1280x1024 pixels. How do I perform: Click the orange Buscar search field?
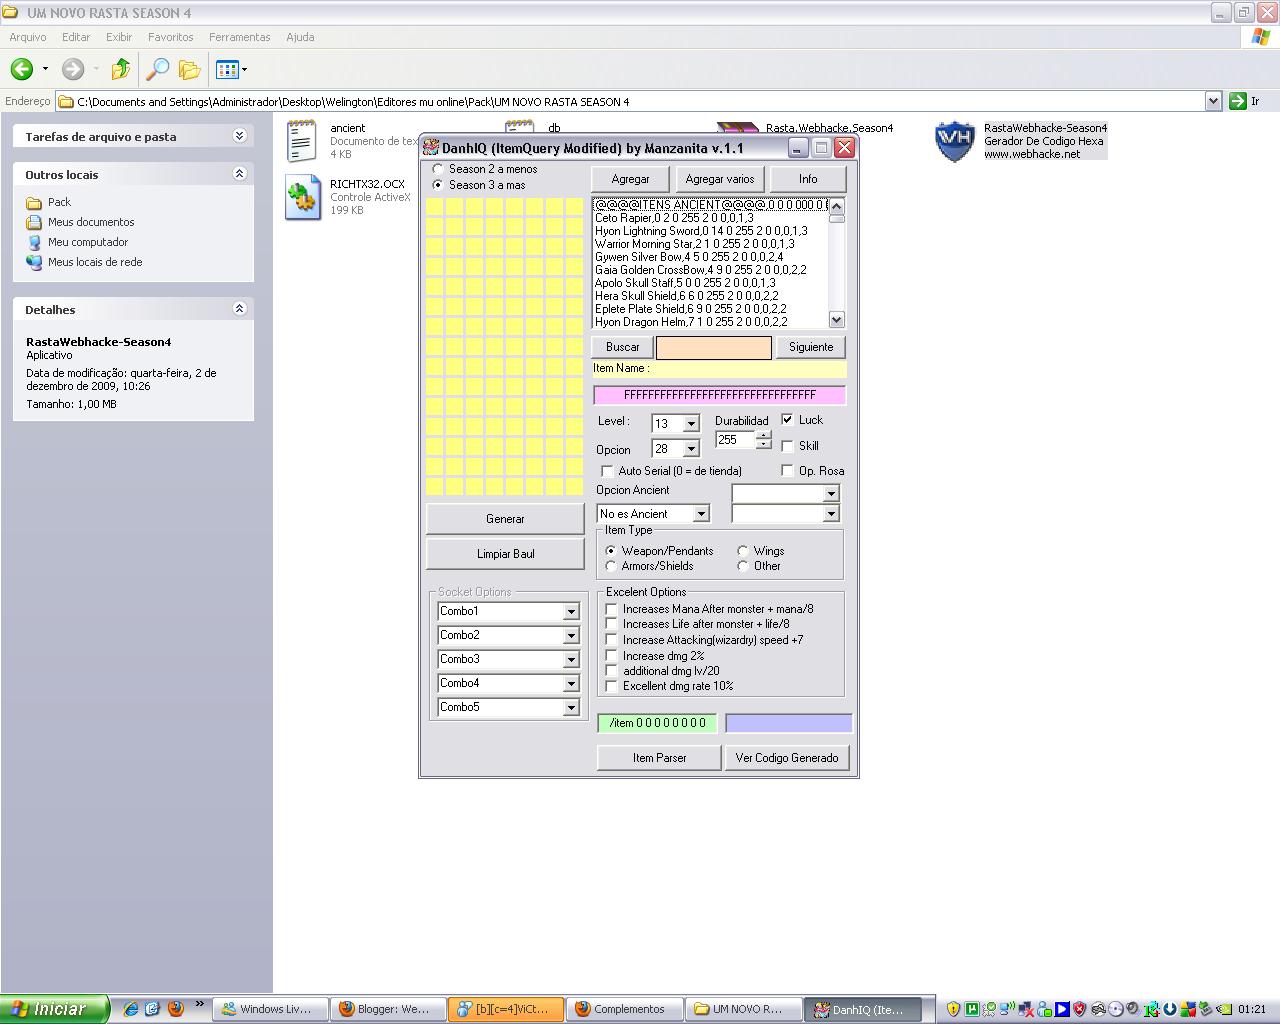714,347
